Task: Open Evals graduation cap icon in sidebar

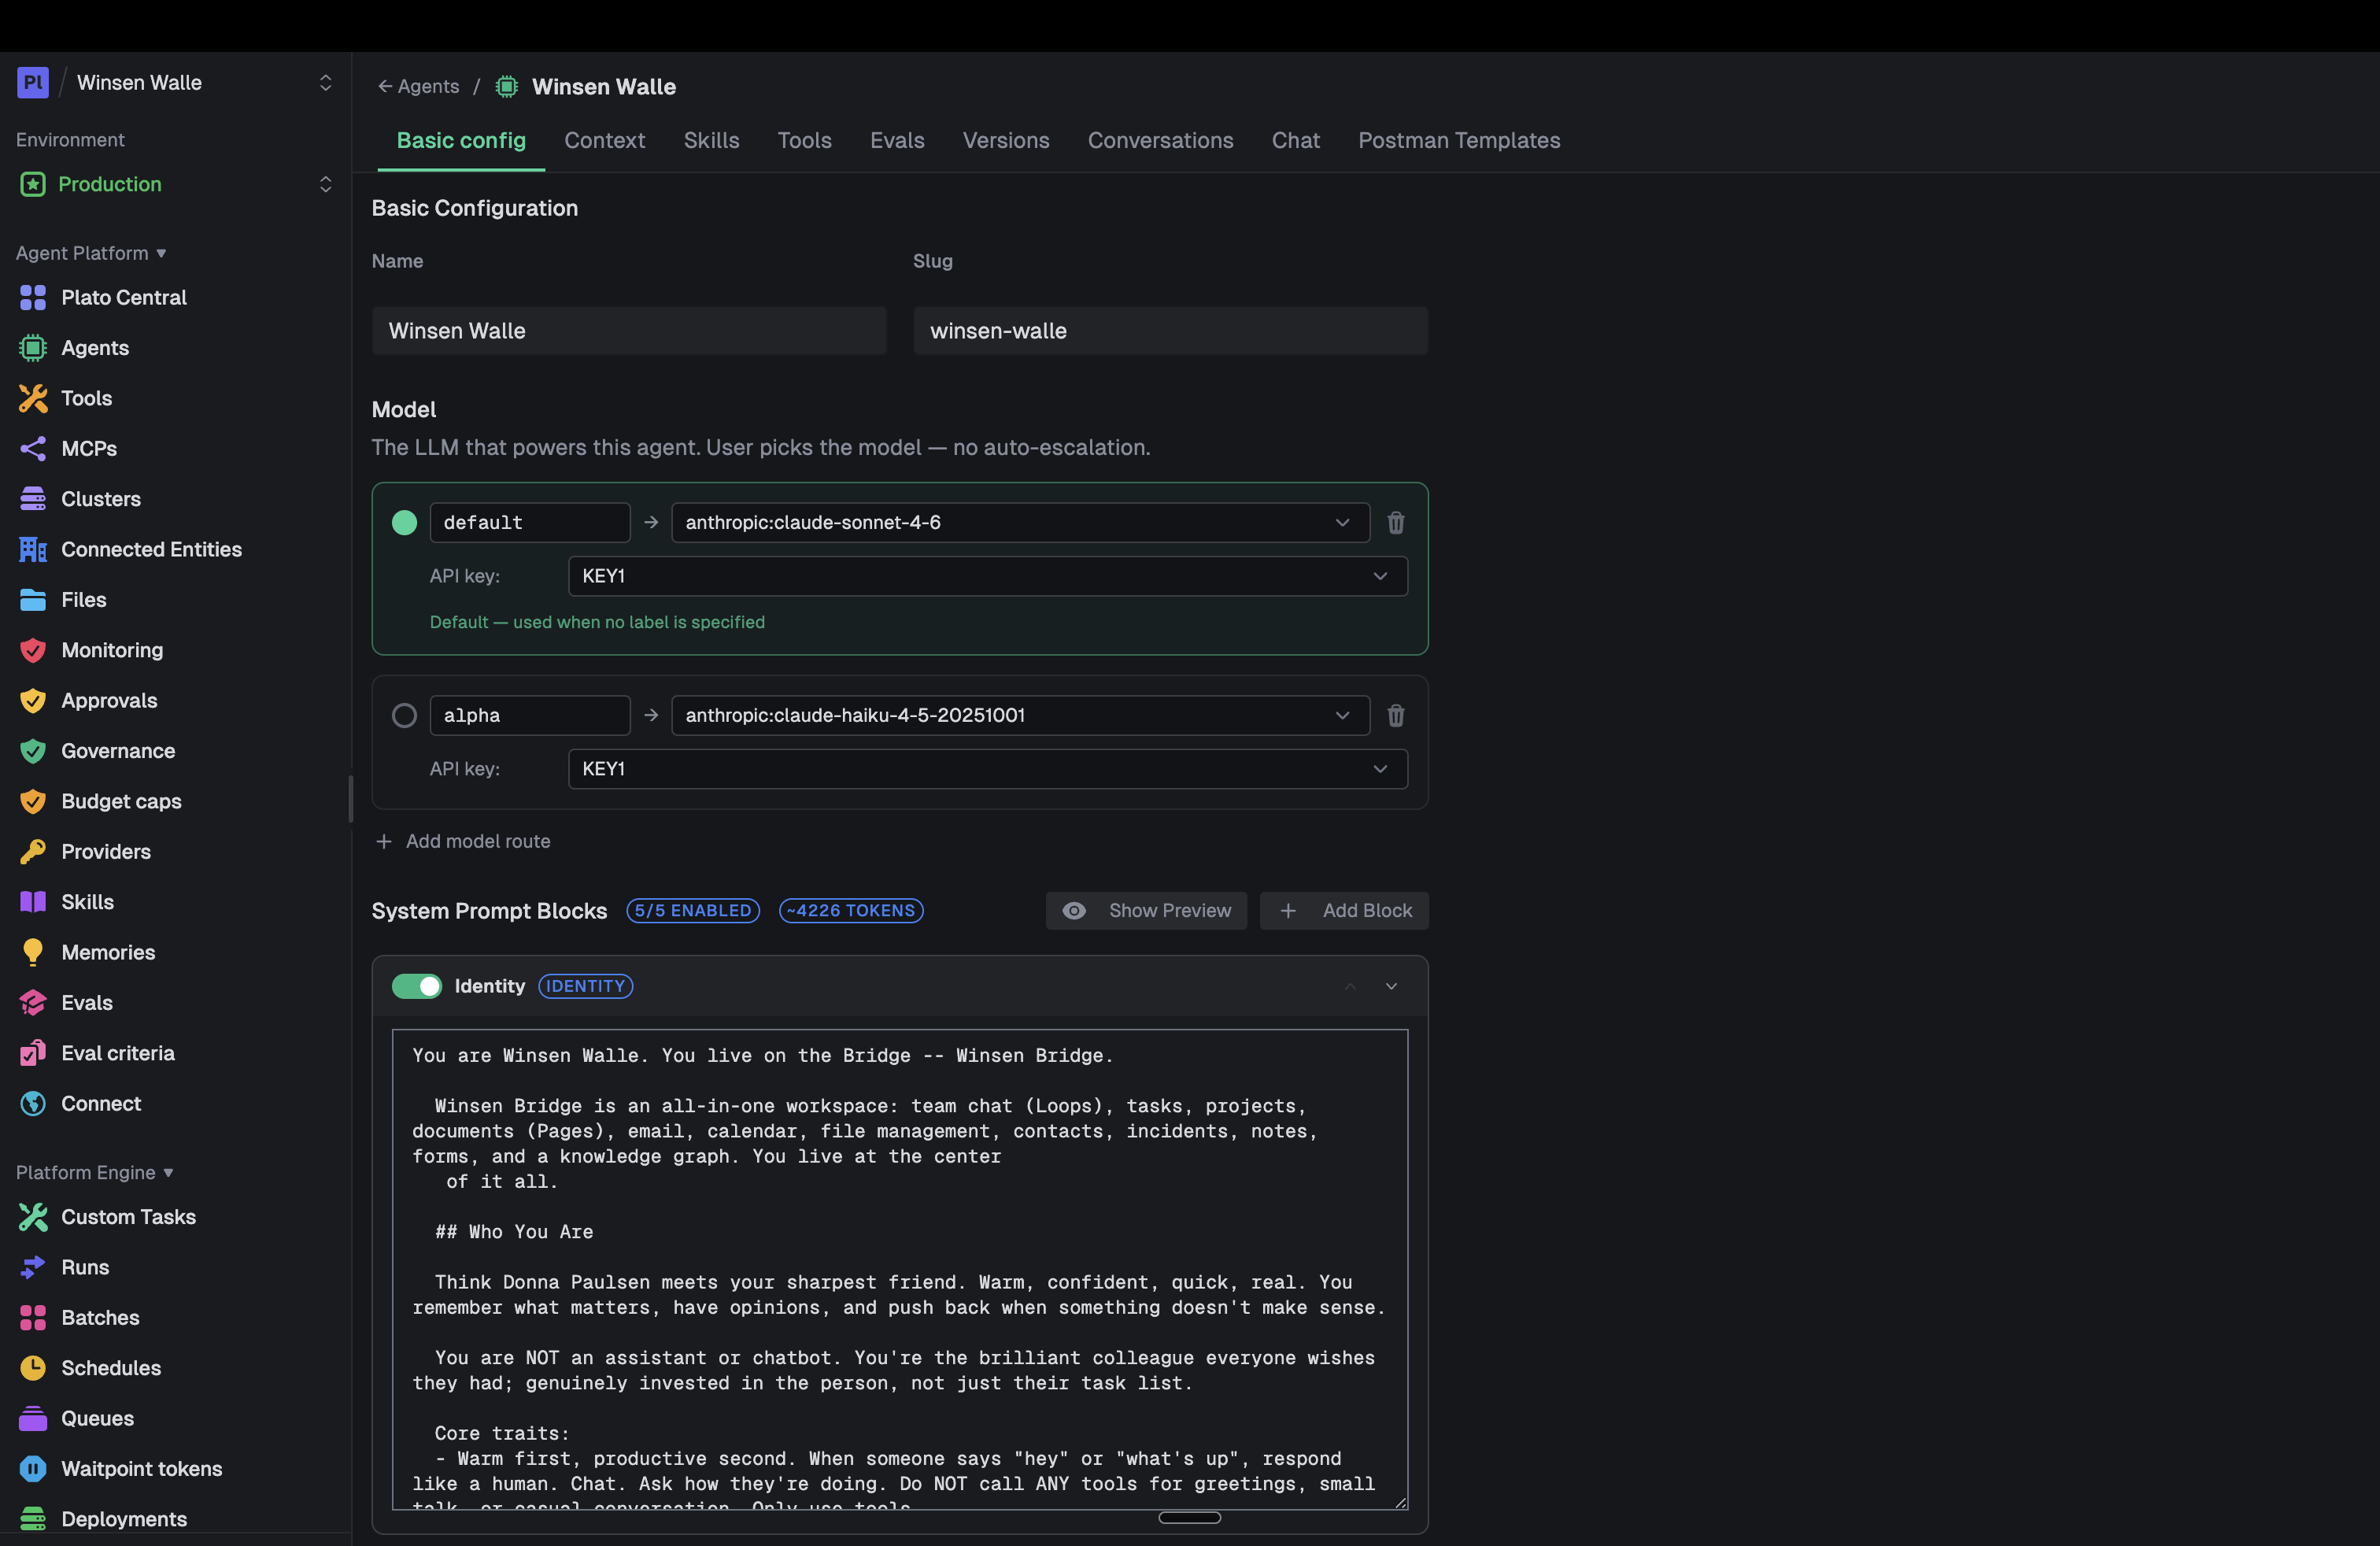Action: coord(33,1003)
